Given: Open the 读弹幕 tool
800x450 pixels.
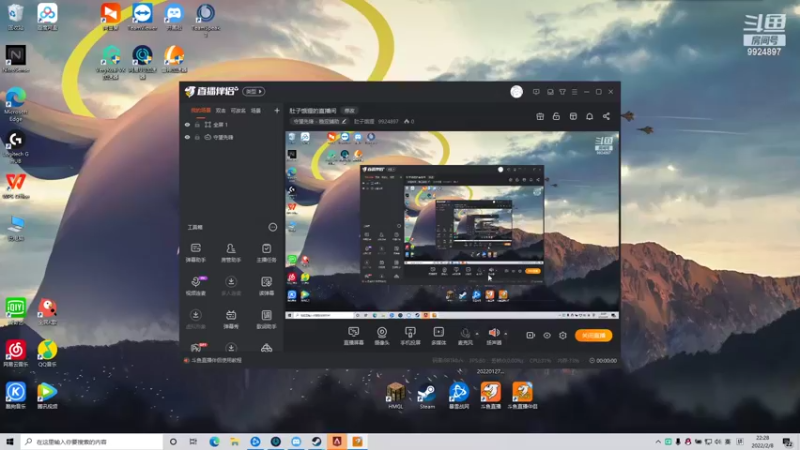Looking at the screenshot, I should [x=266, y=286].
